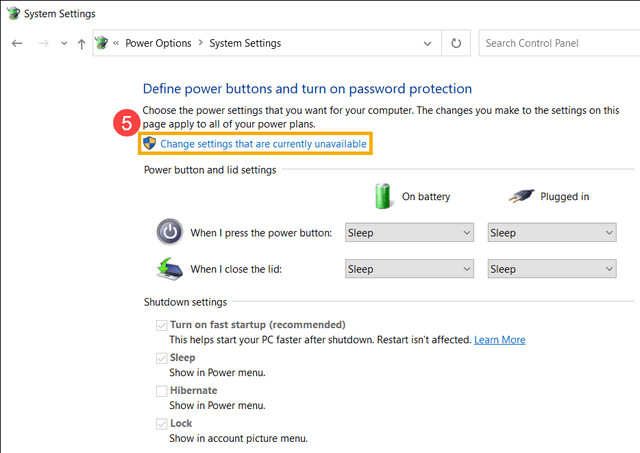This screenshot has width=640, height=453.
Task: Click the Up one level arrow
Action: (81, 44)
